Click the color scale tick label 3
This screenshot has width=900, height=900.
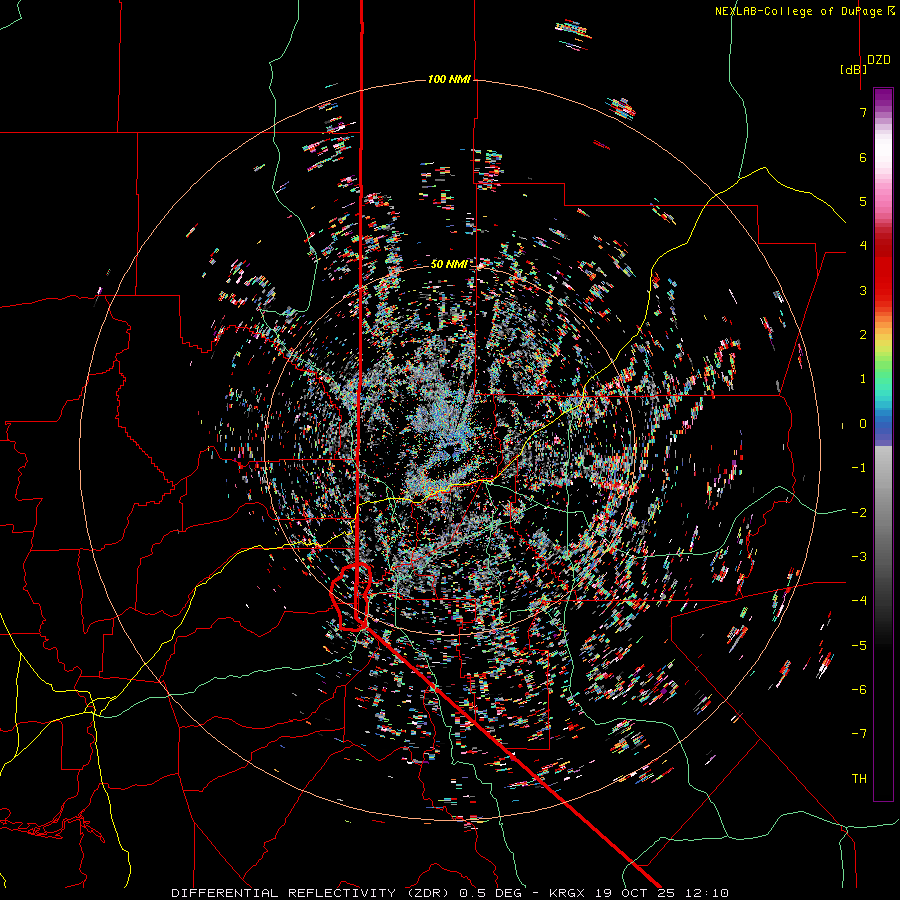pos(863,290)
